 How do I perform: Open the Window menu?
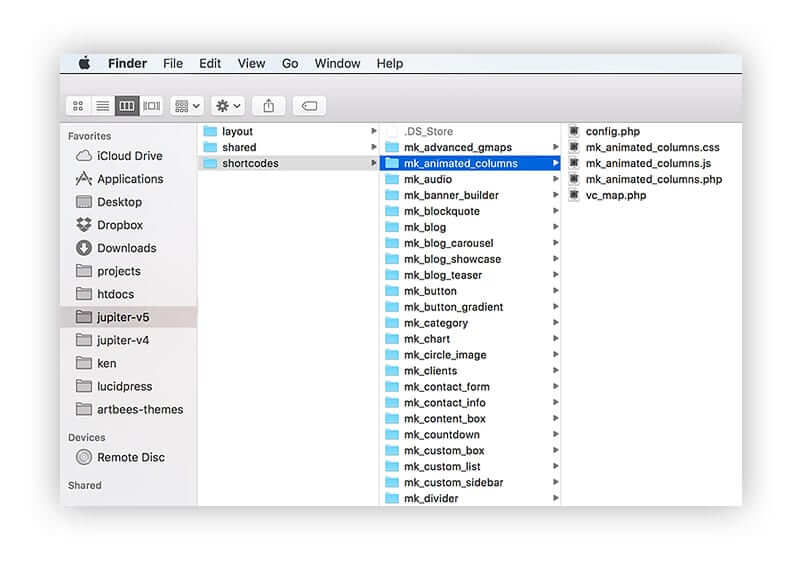(x=337, y=63)
